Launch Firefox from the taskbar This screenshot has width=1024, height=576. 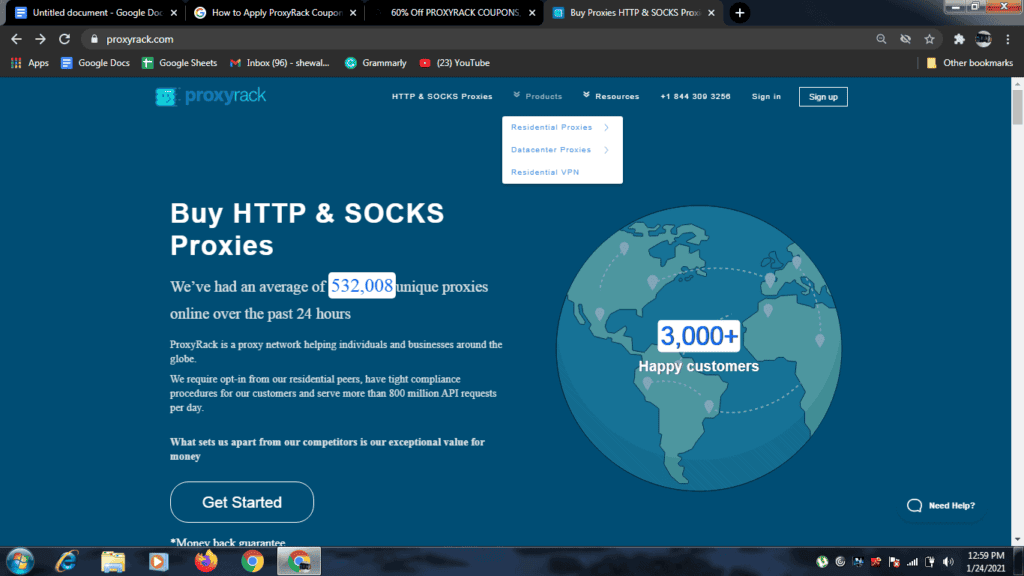pos(206,562)
